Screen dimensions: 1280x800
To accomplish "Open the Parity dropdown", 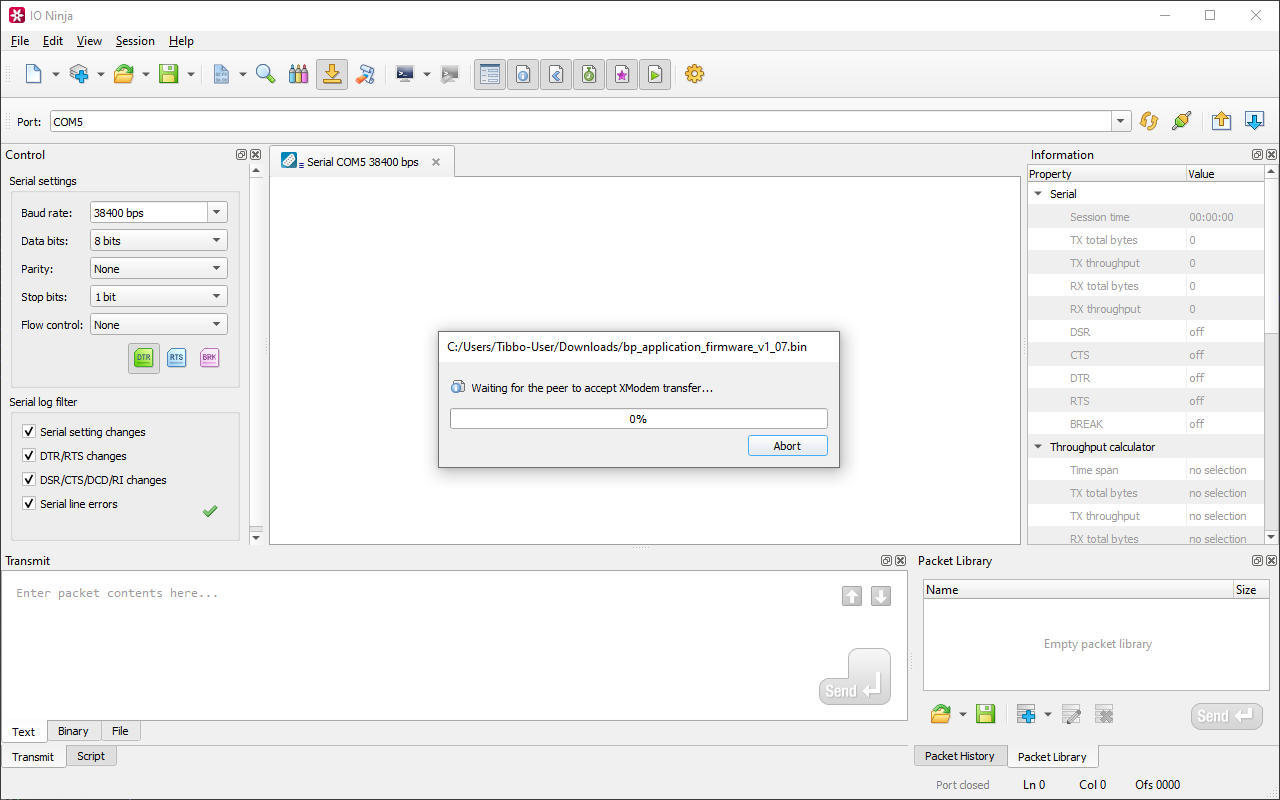I will click(158, 269).
